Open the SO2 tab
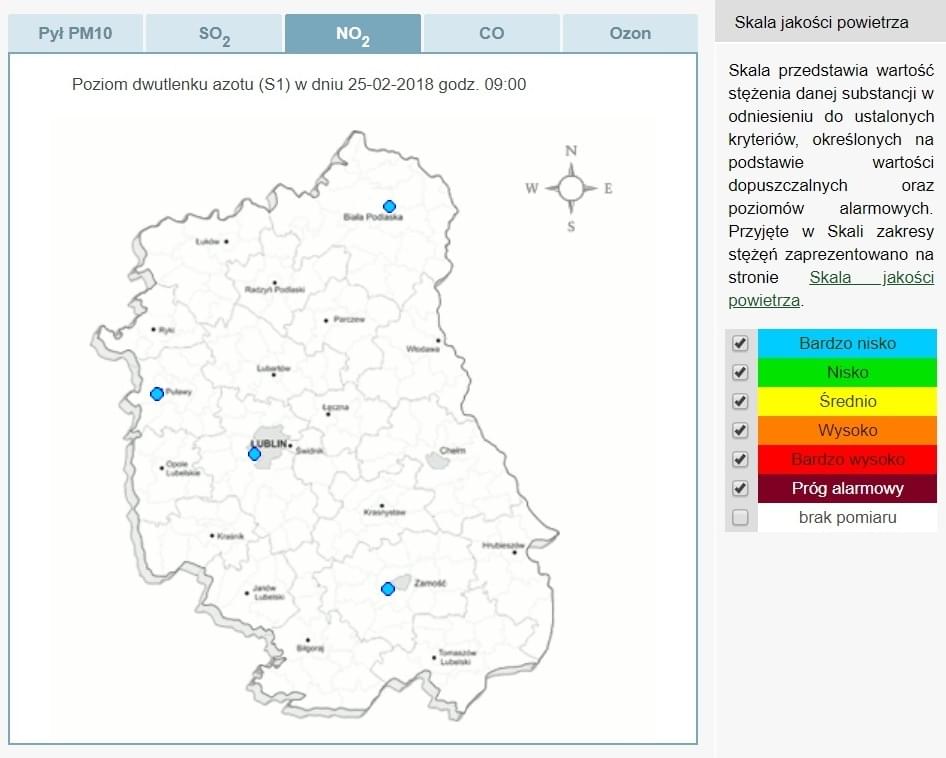946x758 pixels. coord(214,33)
